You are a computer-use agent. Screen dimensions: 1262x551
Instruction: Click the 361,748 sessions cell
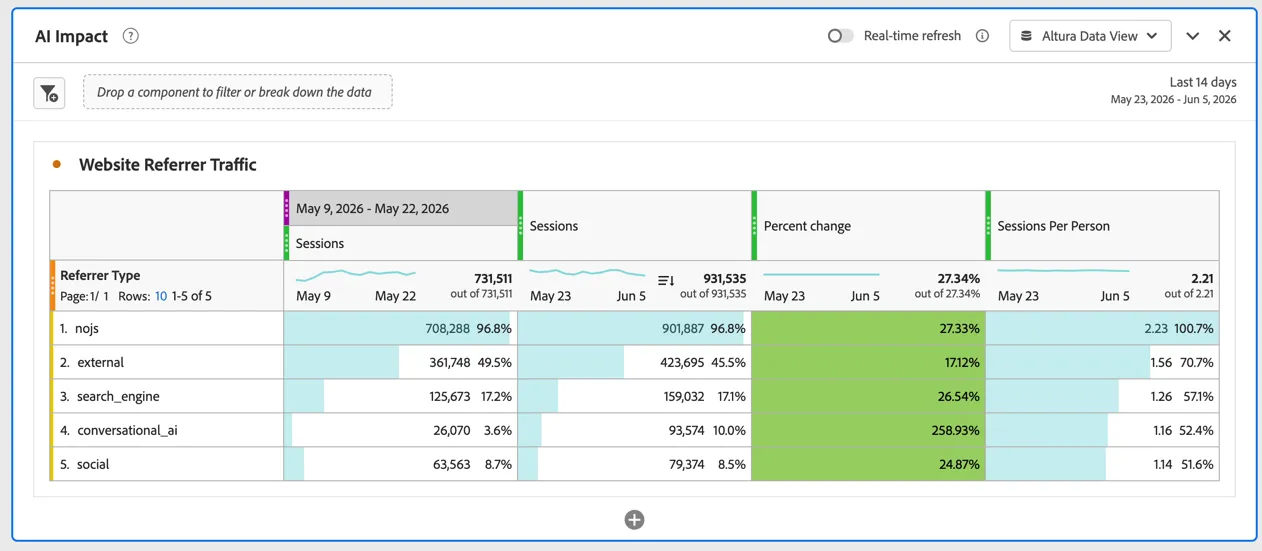coord(401,362)
